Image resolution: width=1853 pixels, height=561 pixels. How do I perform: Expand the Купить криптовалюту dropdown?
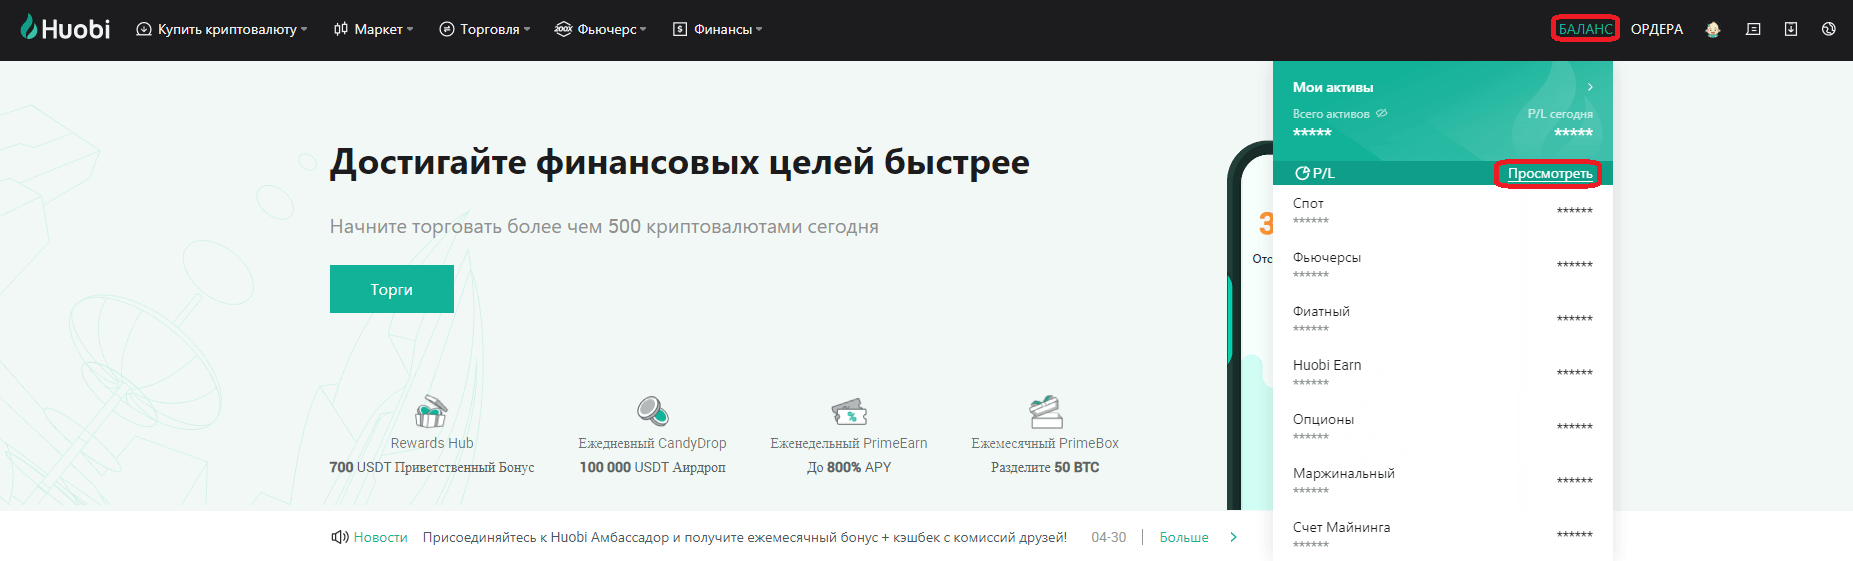(221, 29)
